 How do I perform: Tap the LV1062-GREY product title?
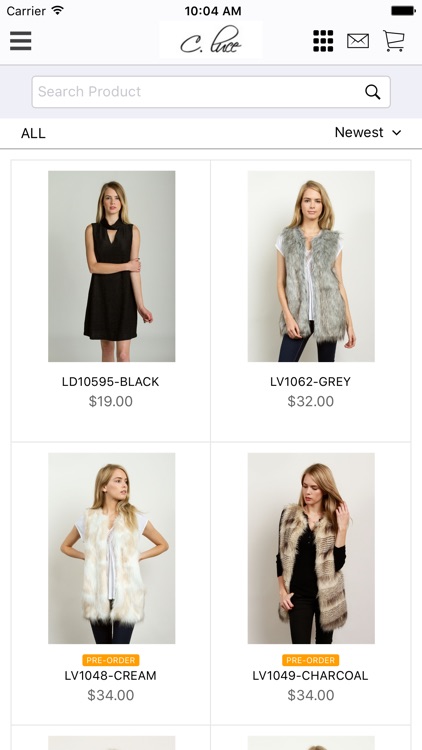[311, 382]
